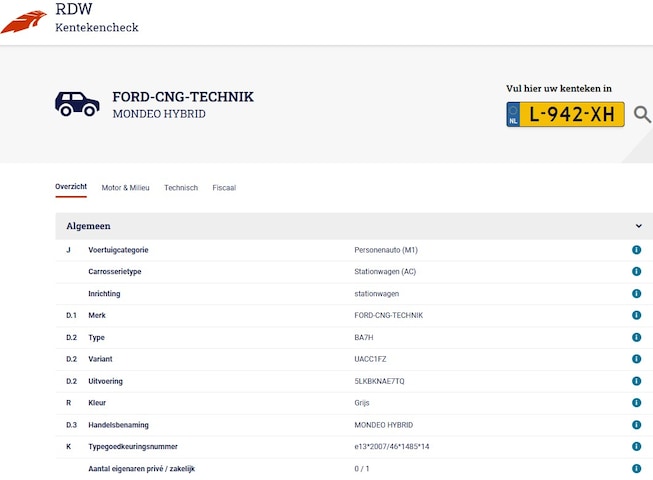Click 'Aantal eigenaren privé / zakelijk' label
The width and height of the screenshot is (653, 480).
click(x=142, y=468)
